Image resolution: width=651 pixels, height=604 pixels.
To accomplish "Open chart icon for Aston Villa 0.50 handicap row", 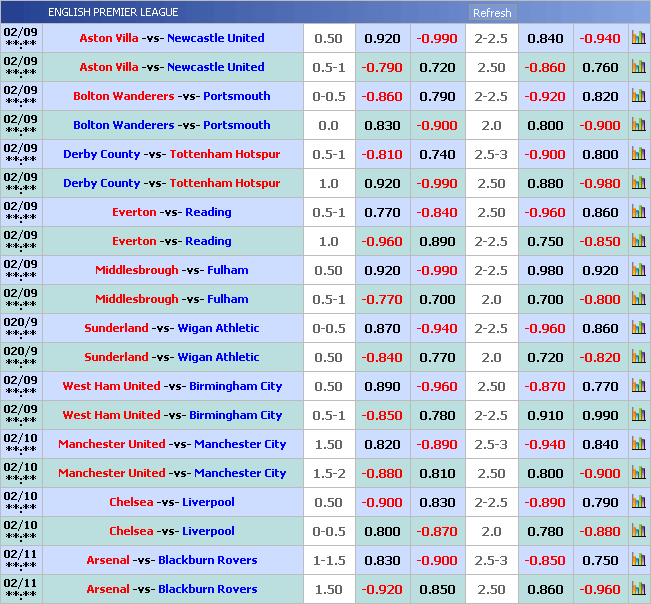I will coord(638,39).
